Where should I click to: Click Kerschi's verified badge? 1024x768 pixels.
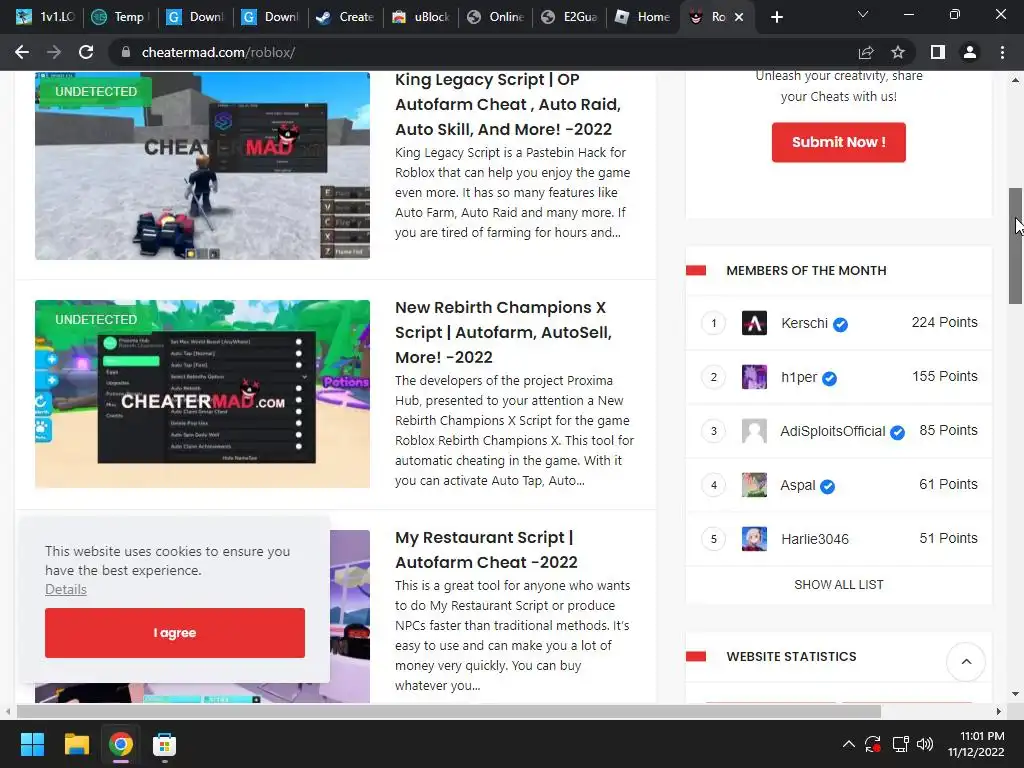pos(840,325)
